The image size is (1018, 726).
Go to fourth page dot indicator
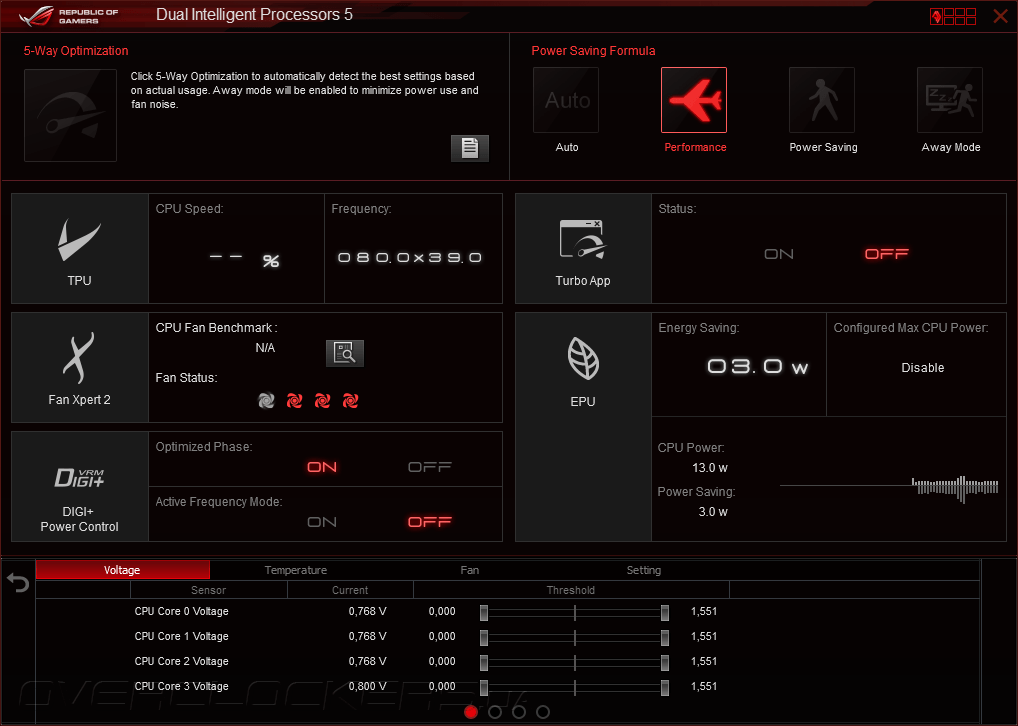543,712
